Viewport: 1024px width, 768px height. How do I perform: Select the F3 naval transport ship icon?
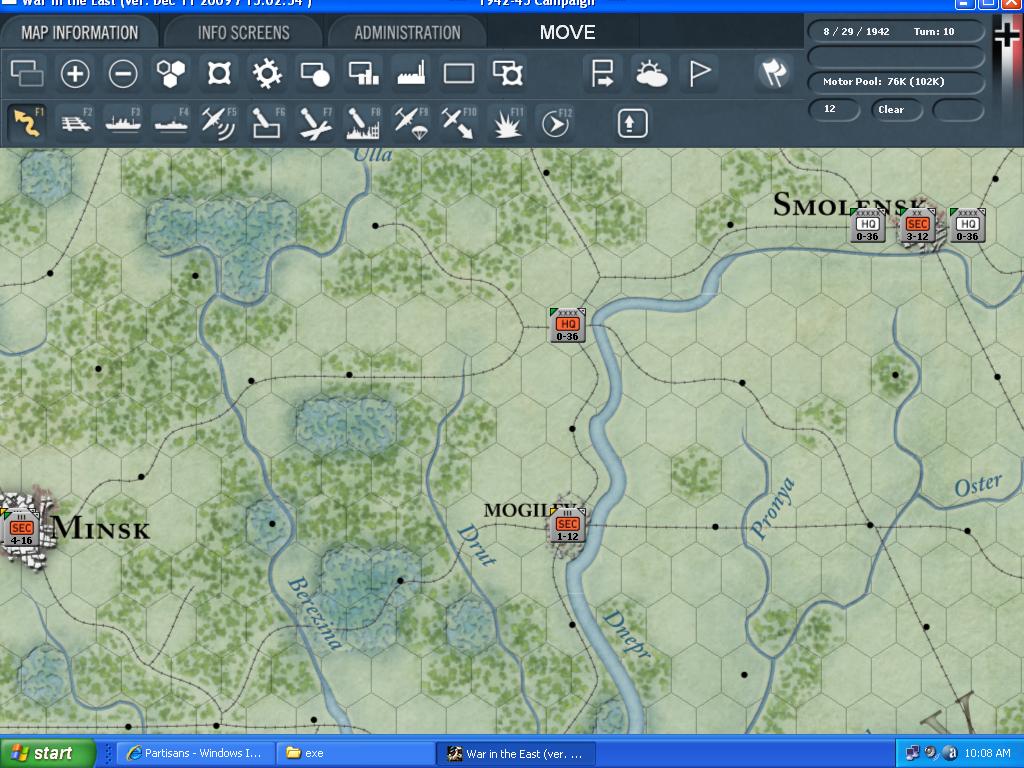click(123, 123)
